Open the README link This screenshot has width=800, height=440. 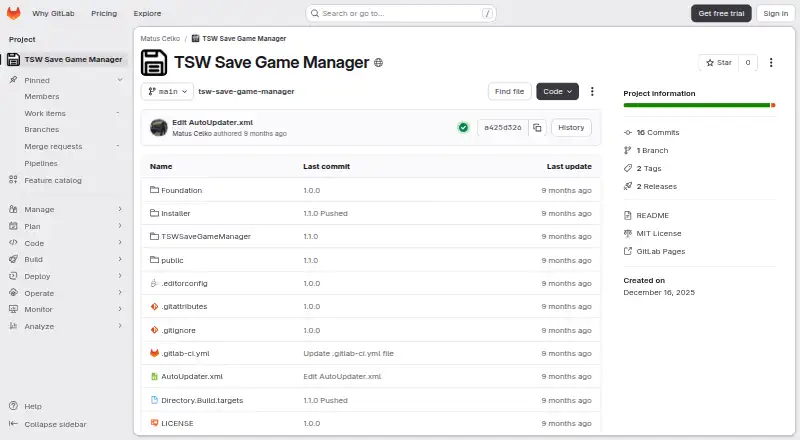click(653, 215)
